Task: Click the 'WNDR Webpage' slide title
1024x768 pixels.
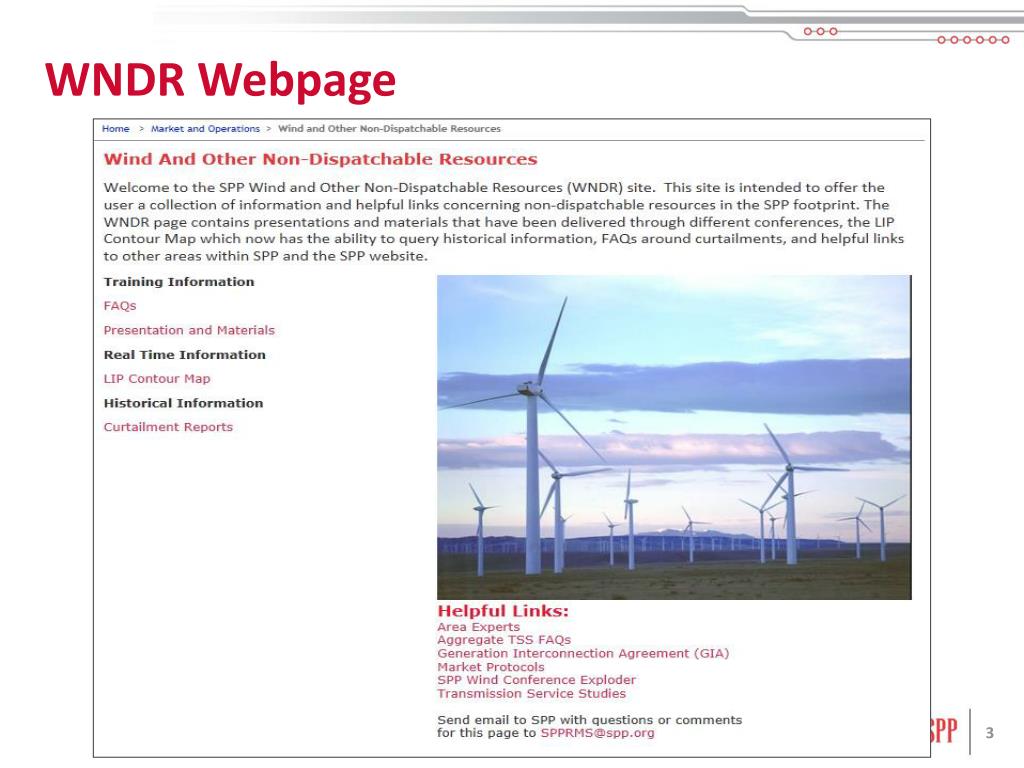Action: [220, 80]
